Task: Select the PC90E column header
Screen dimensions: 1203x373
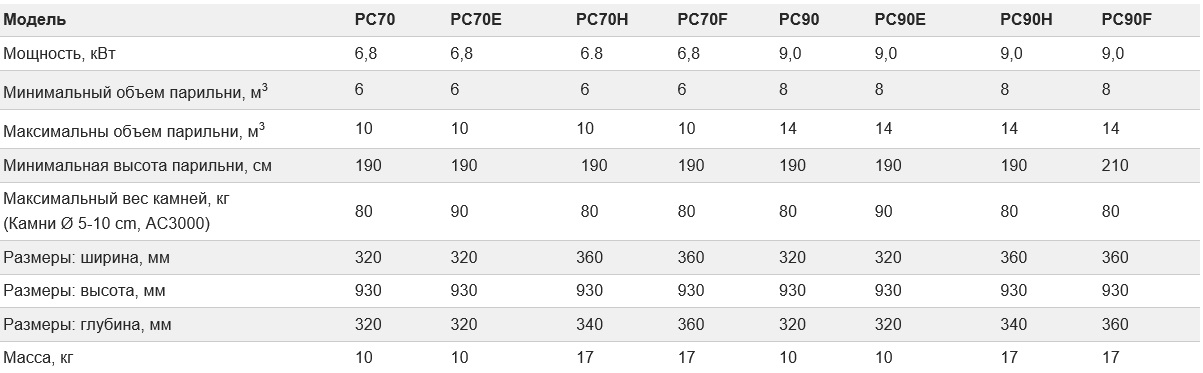Action: [900, 18]
